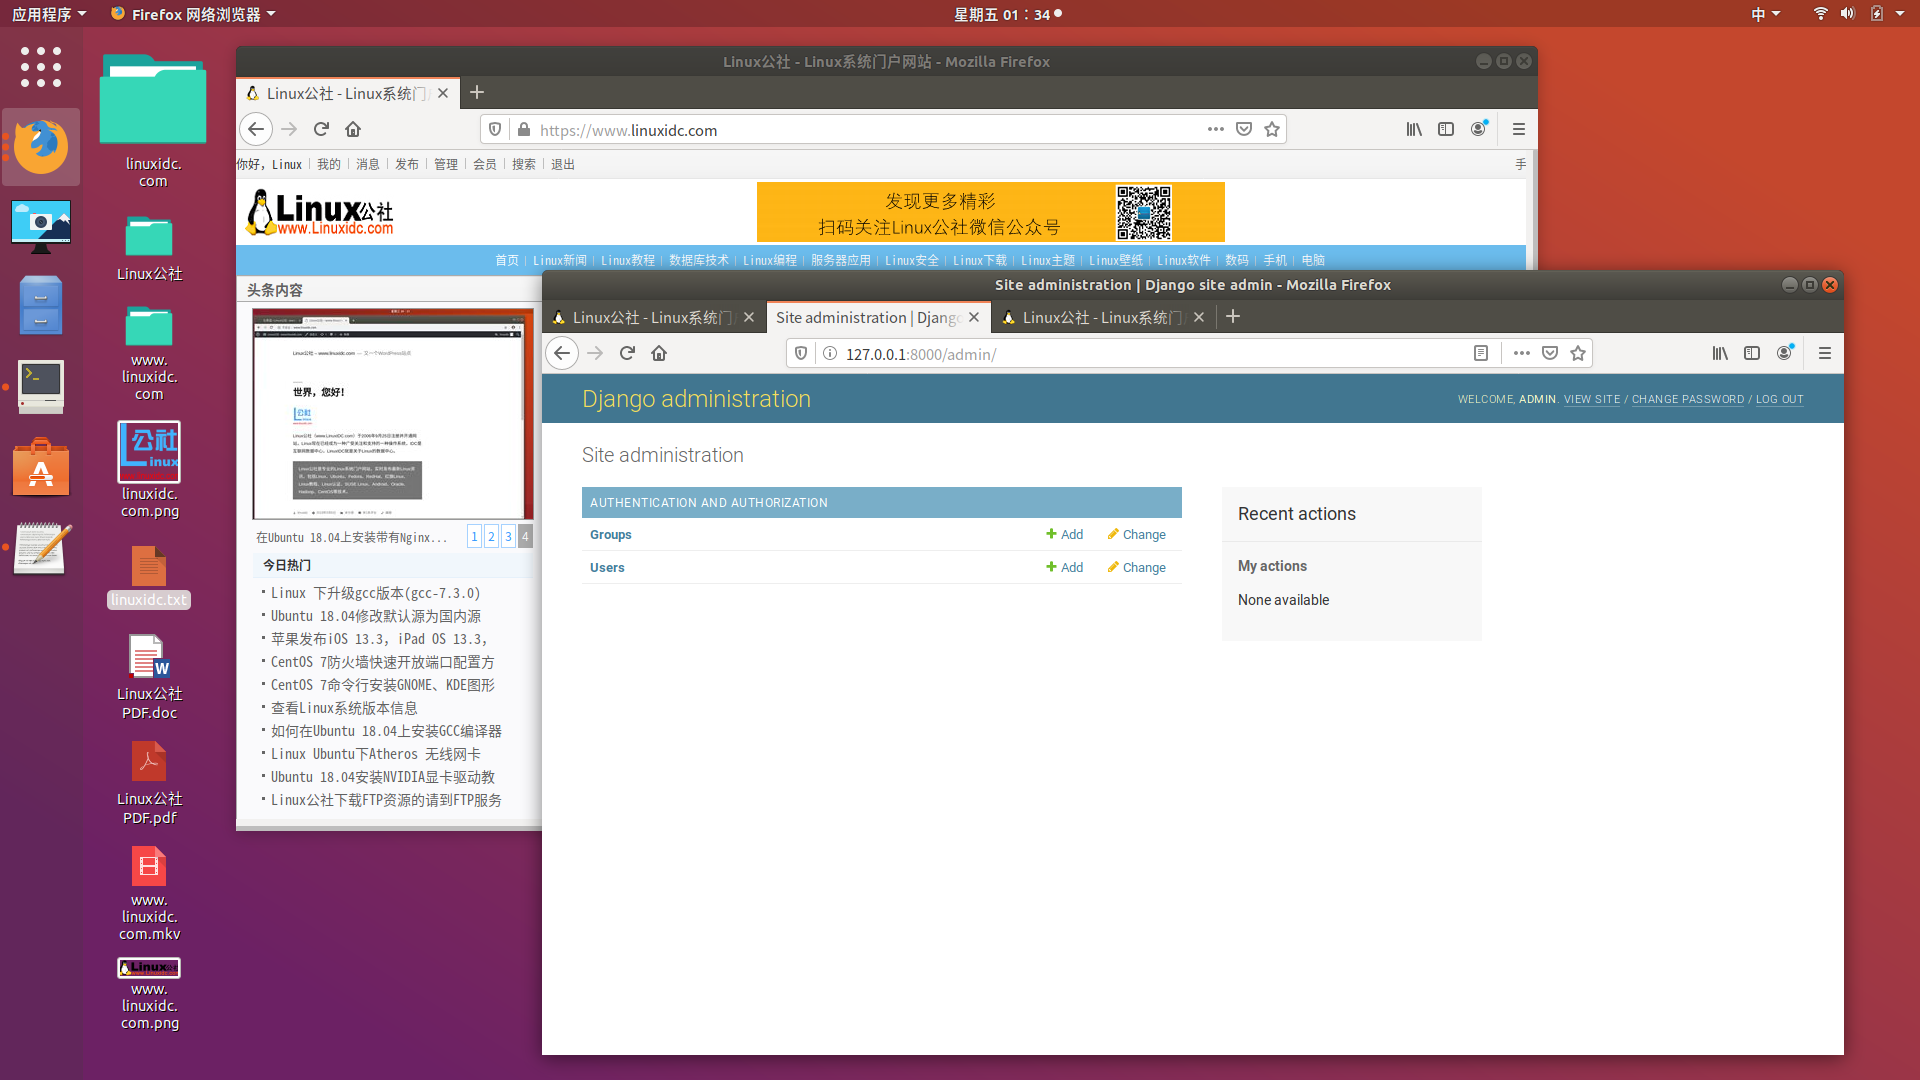Open hamburger menu in linuxidc Firefox window

(x=1519, y=129)
